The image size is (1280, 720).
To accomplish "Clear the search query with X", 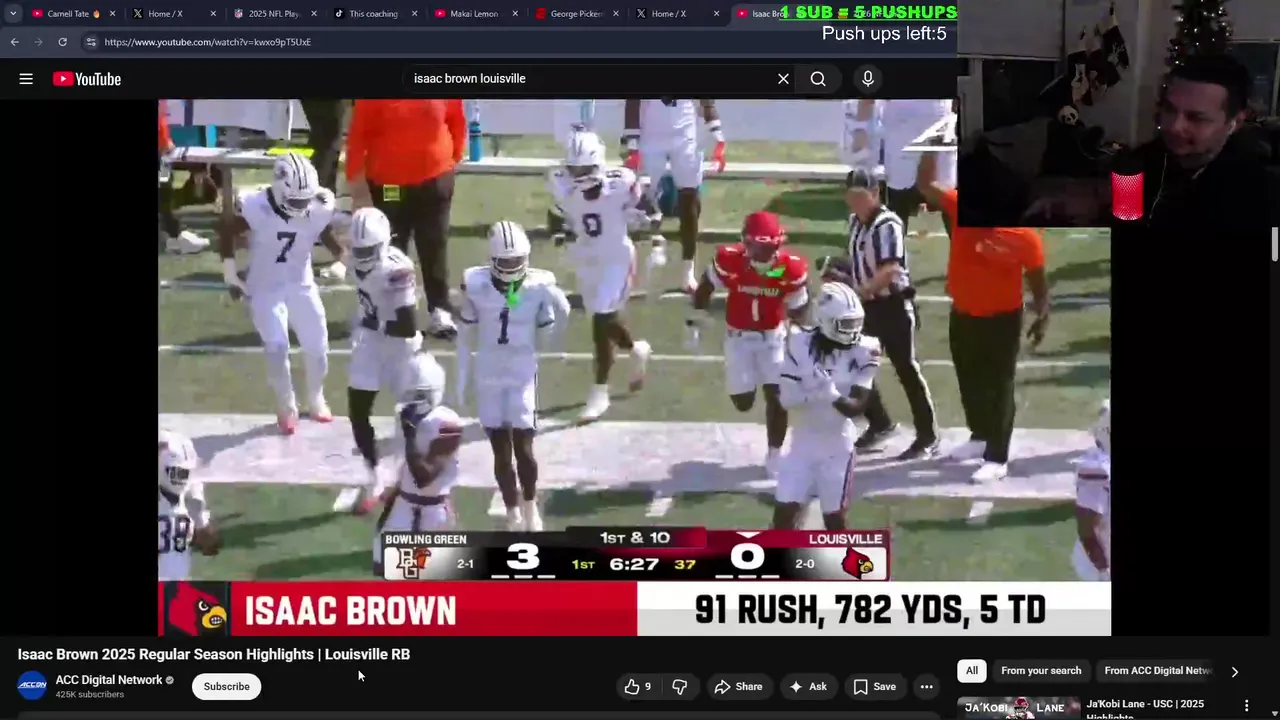I will pyautogui.click(x=783, y=79).
